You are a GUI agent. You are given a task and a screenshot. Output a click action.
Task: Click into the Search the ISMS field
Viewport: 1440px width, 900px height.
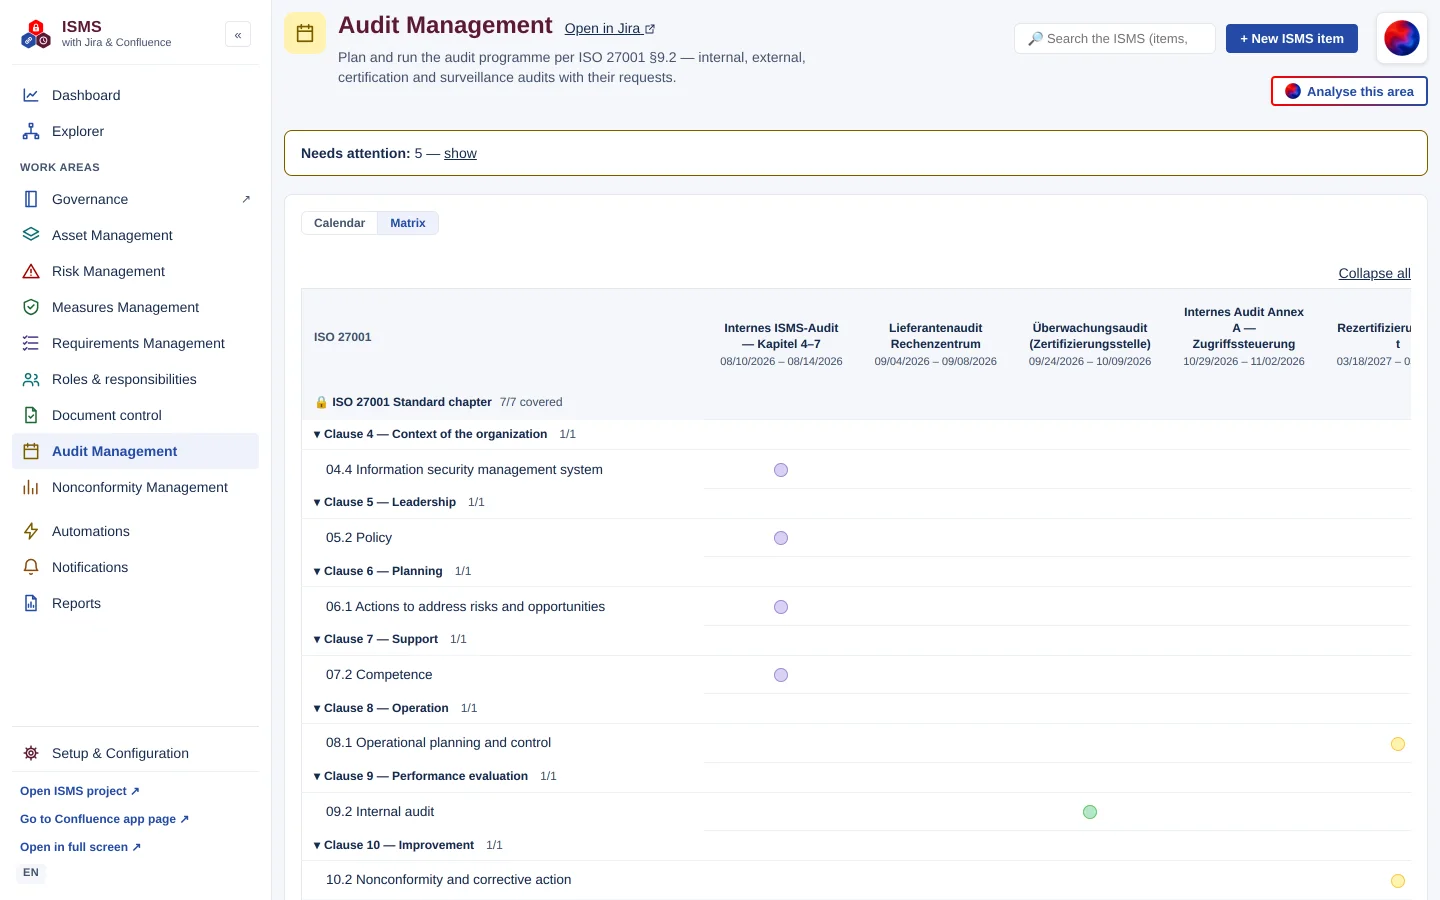pyautogui.click(x=1115, y=38)
